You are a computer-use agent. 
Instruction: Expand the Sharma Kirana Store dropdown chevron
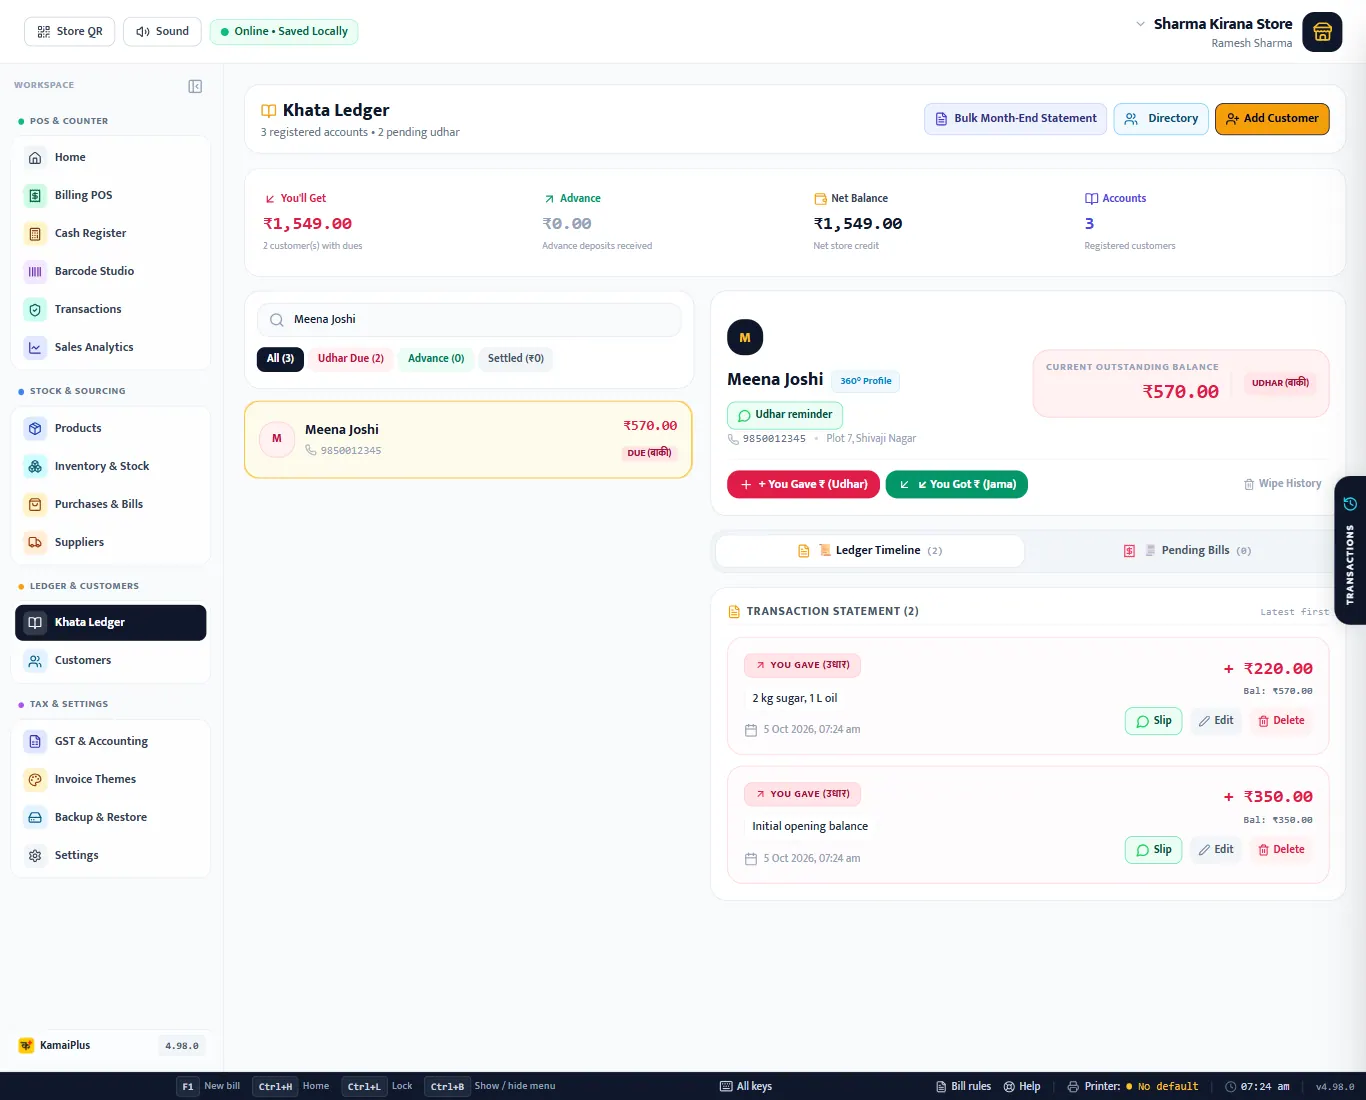1140,24
